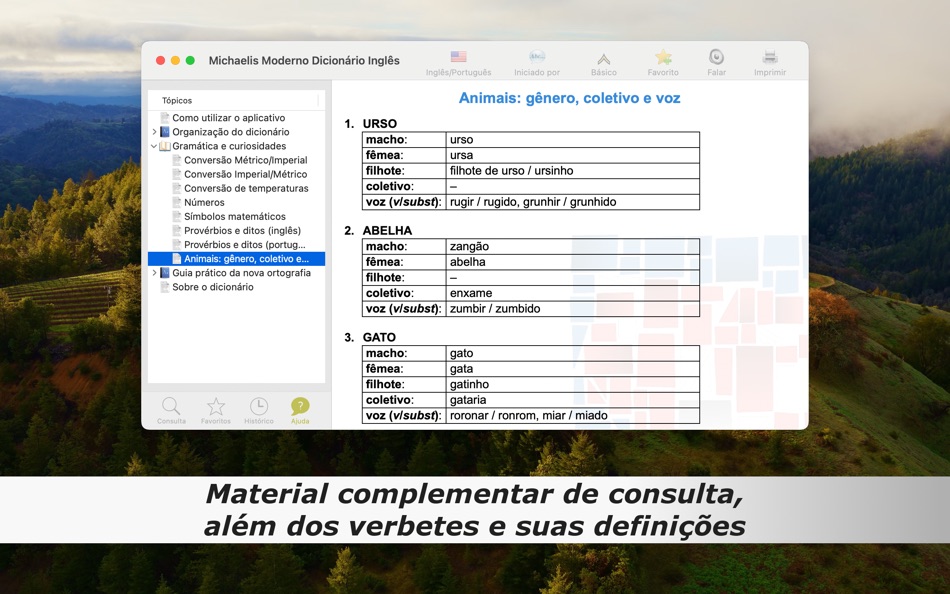The image size is (950, 594).
Task: Click the cell 'gatinho'
Action: click(573, 384)
